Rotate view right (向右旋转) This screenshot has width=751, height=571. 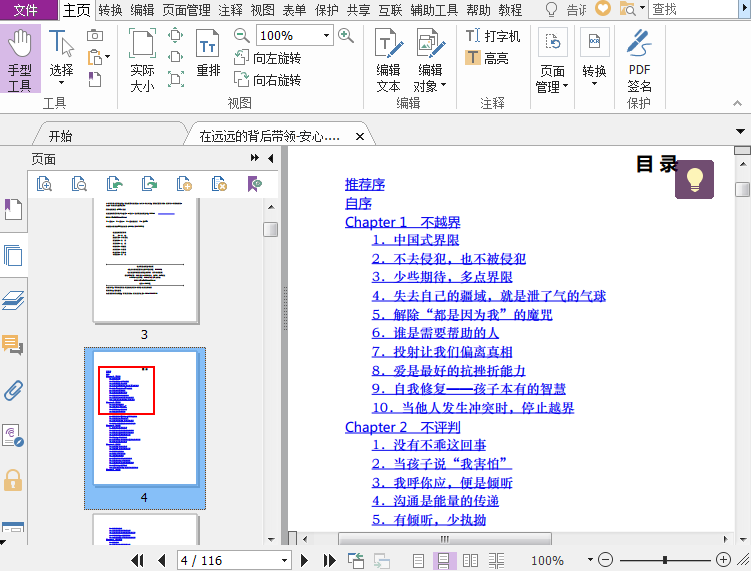(x=268, y=80)
